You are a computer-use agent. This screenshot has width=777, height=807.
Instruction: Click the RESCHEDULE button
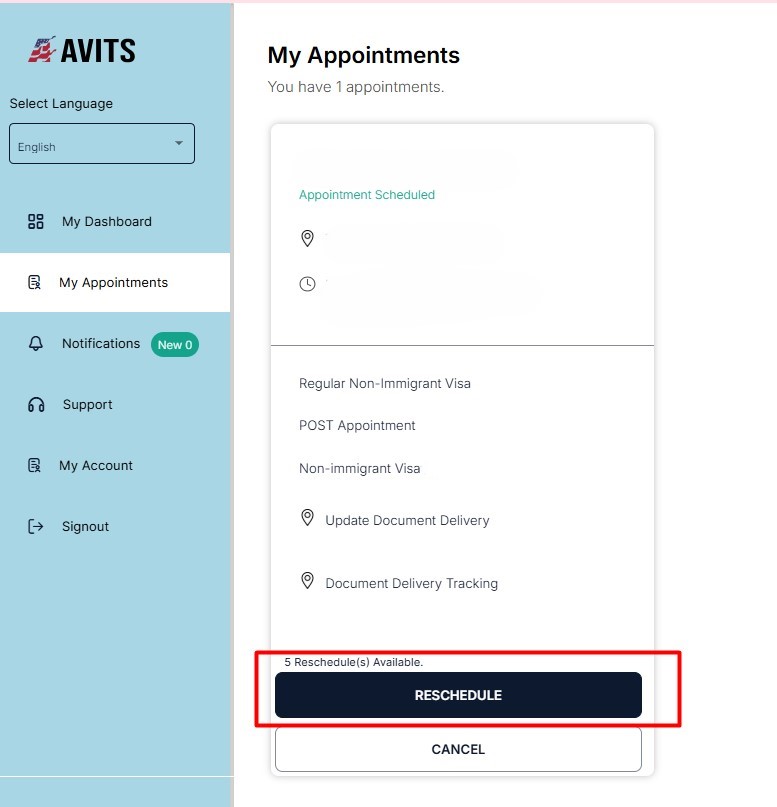tap(458, 694)
